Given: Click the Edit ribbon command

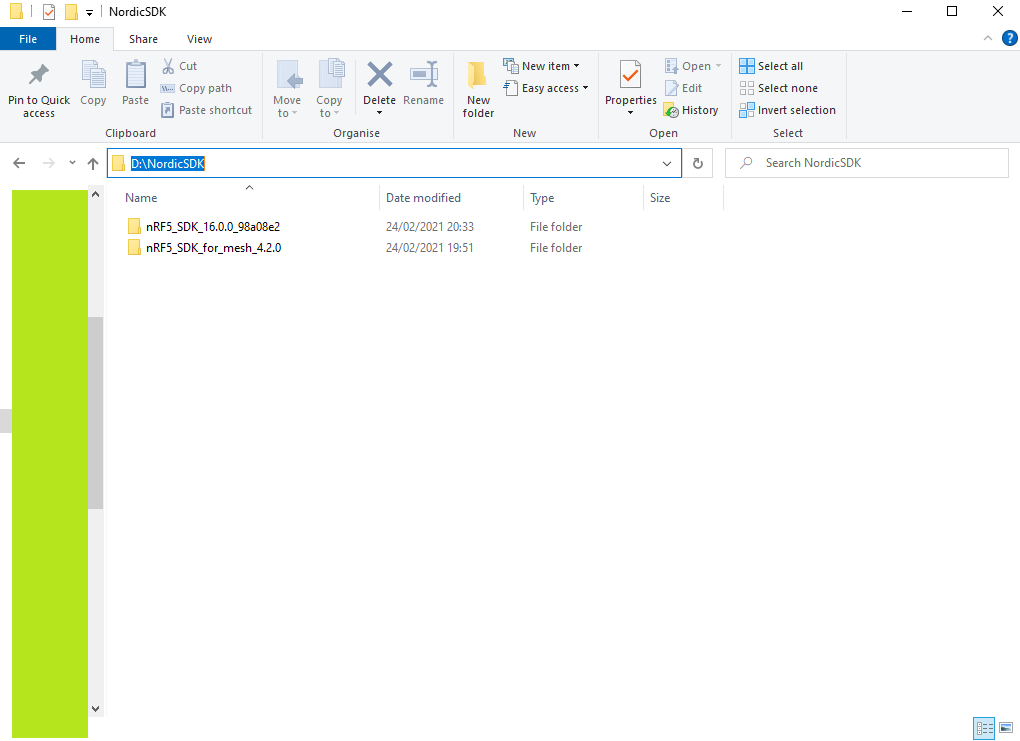Looking at the screenshot, I should (x=684, y=88).
